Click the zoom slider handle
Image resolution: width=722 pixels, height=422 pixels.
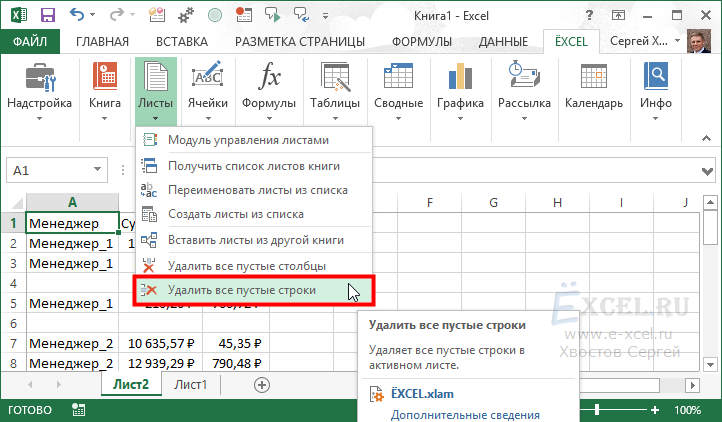(x=597, y=410)
